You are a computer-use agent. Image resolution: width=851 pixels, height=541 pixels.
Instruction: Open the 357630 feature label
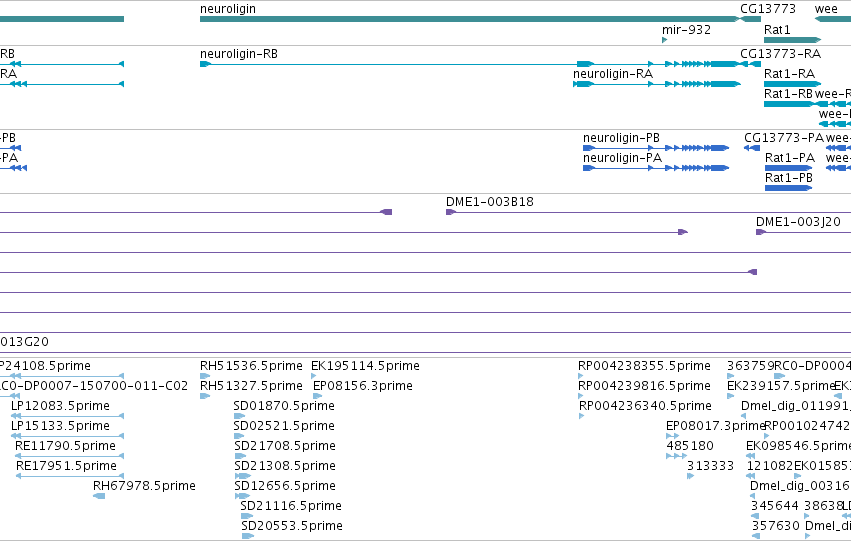click(x=776, y=526)
